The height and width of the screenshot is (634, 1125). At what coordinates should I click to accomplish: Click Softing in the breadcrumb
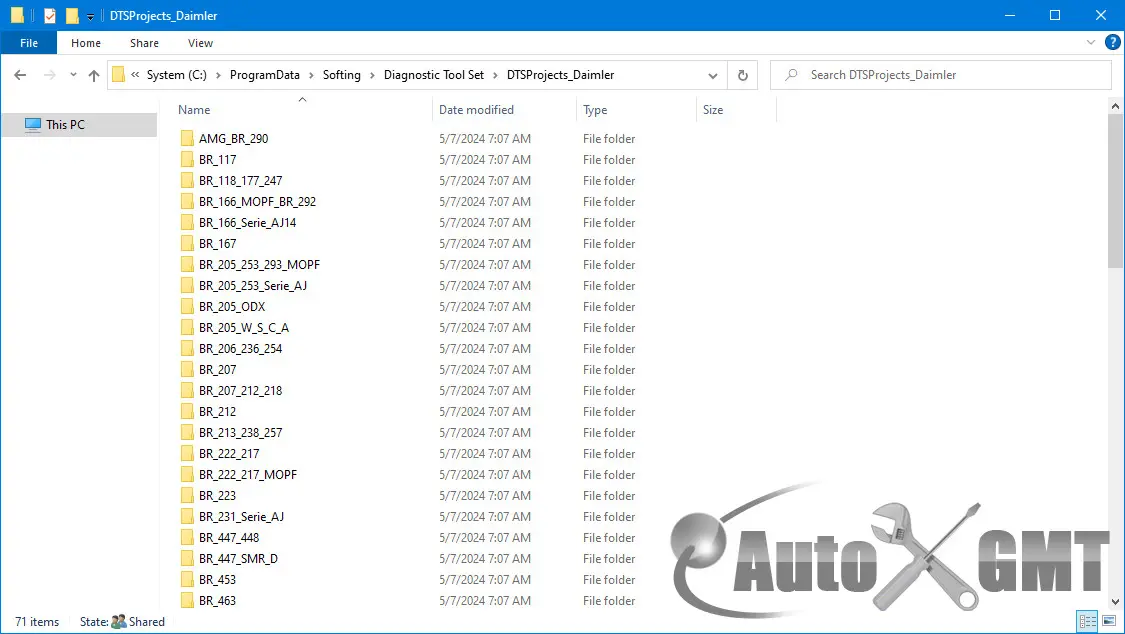[342, 75]
